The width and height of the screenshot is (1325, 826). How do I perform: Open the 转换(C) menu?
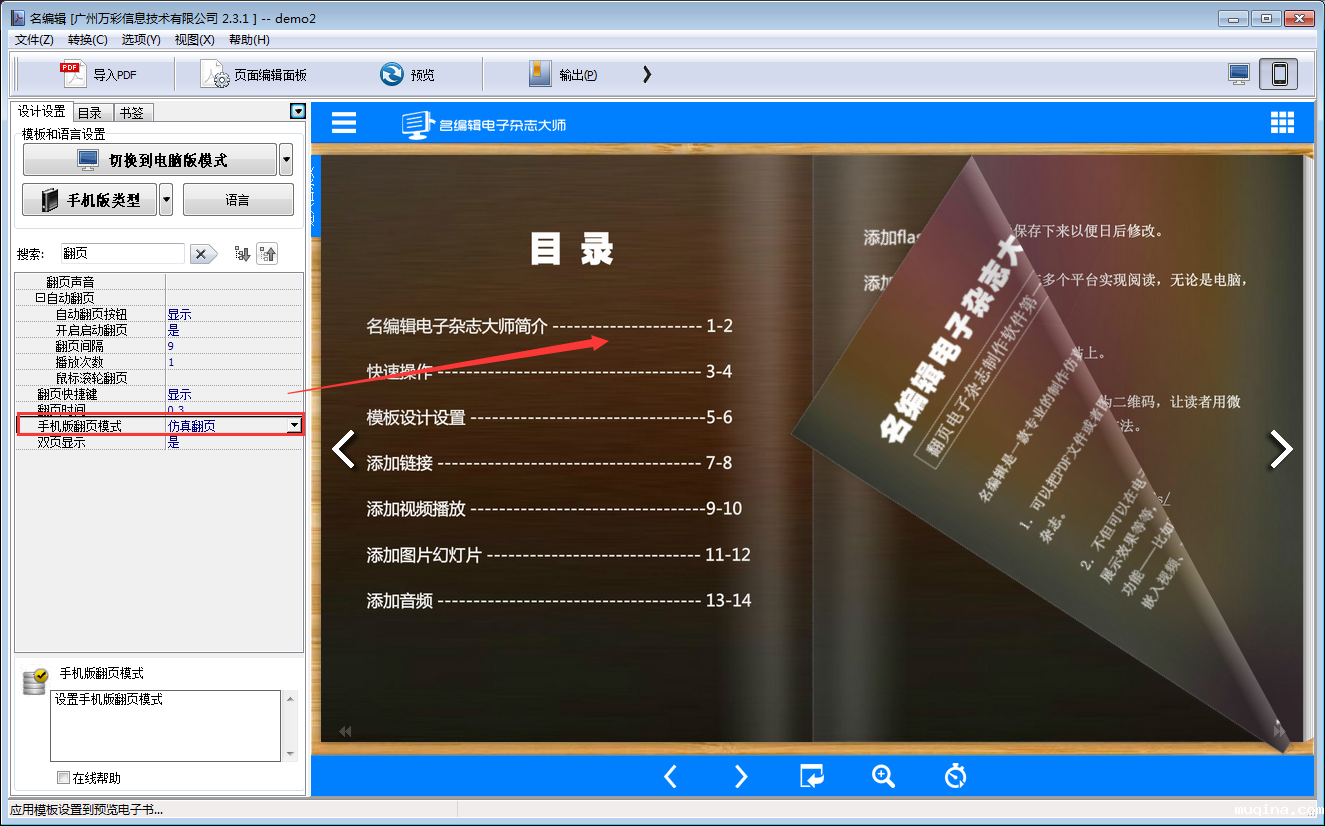click(x=87, y=40)
